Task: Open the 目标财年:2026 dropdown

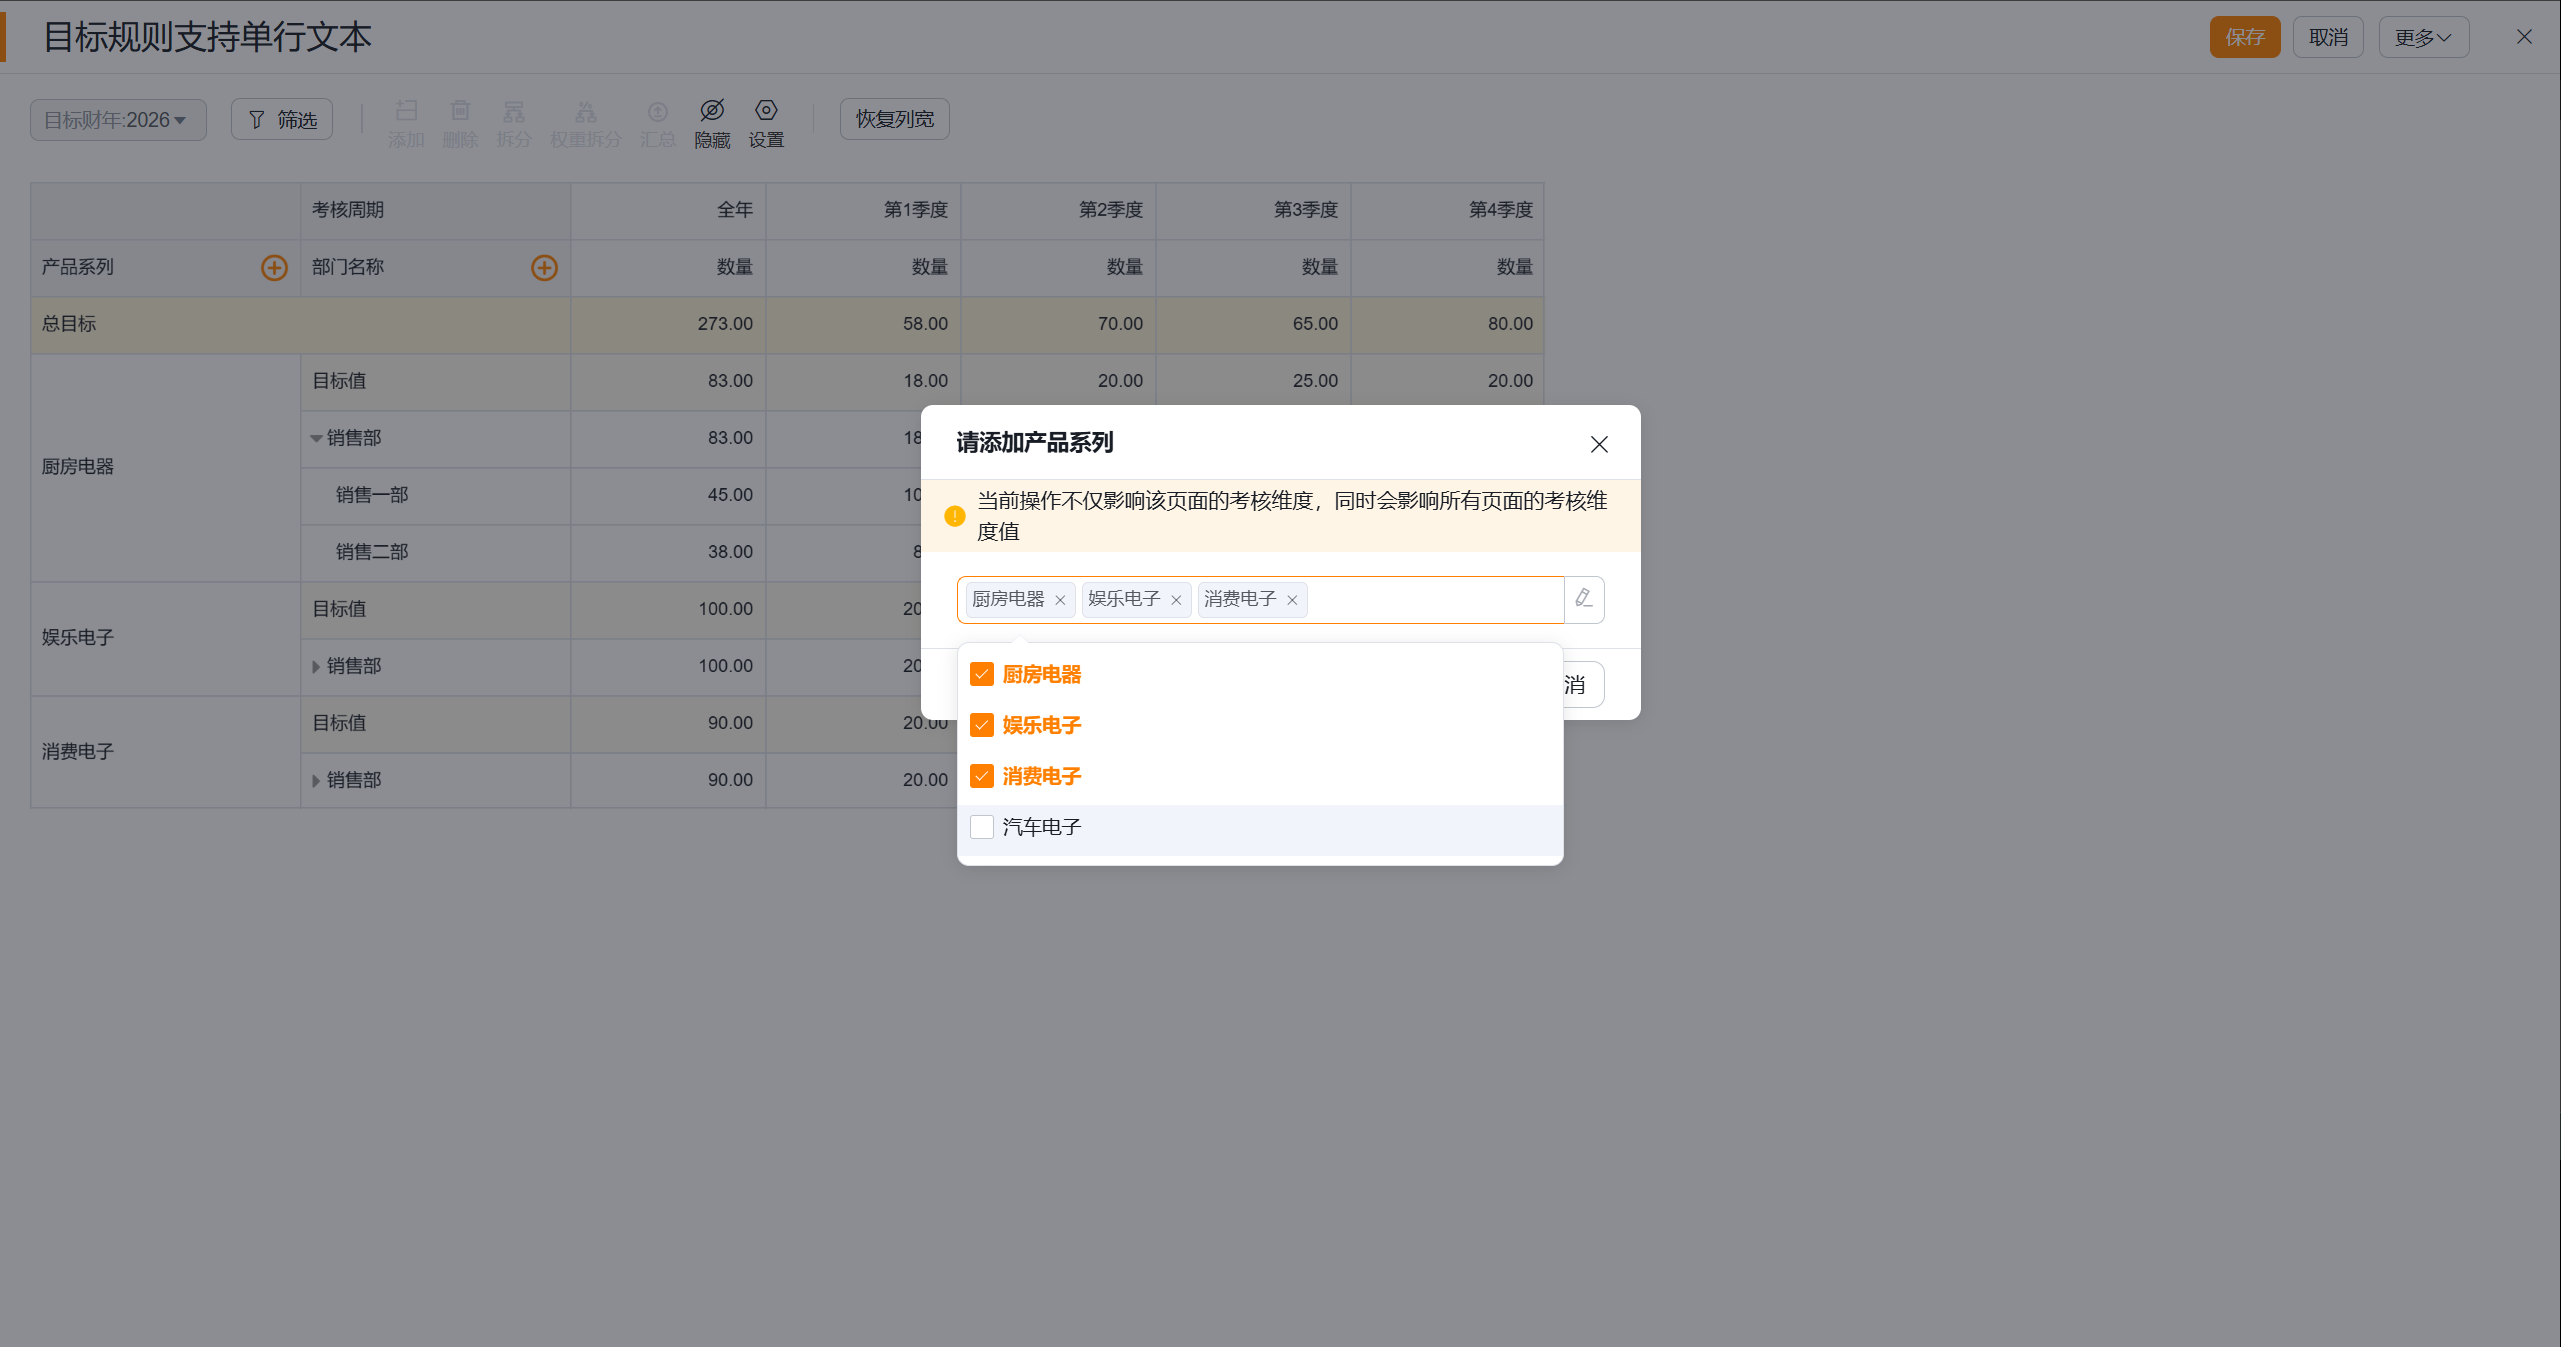Action: click(118, 120)
